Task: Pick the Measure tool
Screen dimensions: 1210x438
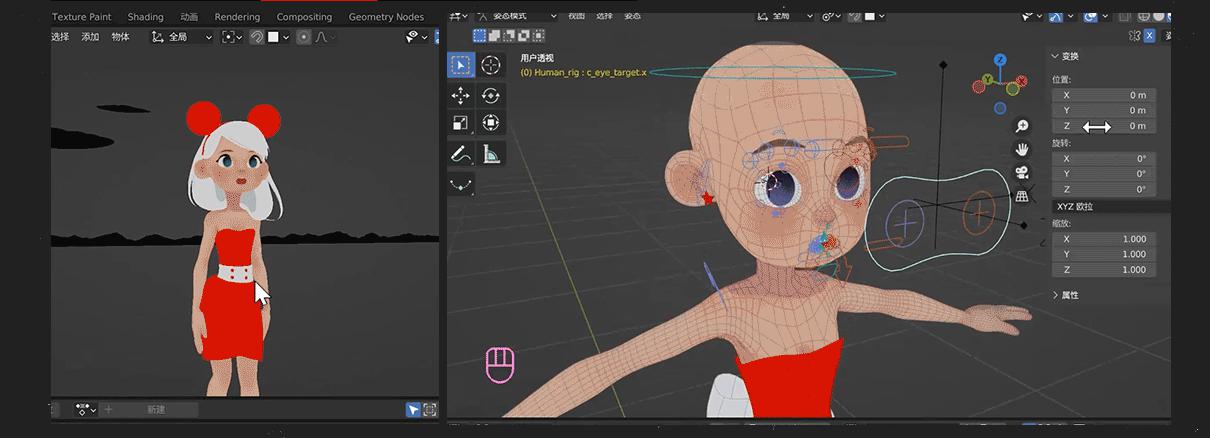Action: (491, 154)
